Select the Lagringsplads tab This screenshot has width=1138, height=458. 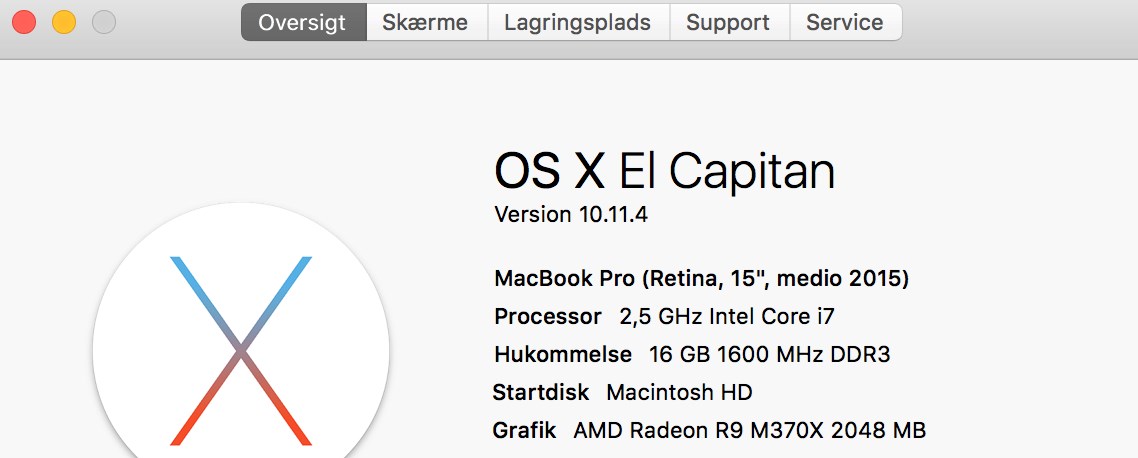578,22
